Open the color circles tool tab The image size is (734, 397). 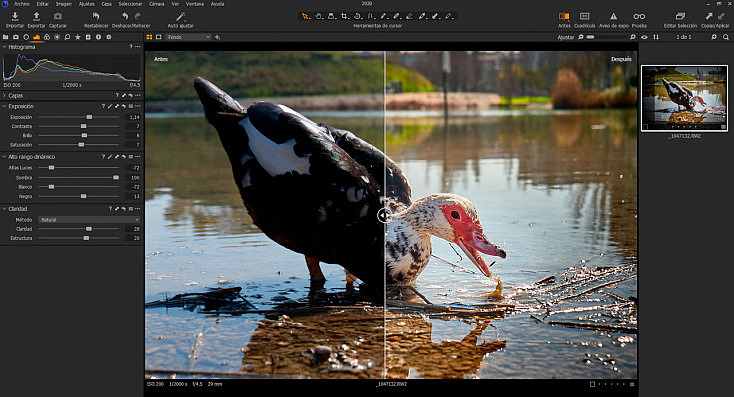click(47, 37)
